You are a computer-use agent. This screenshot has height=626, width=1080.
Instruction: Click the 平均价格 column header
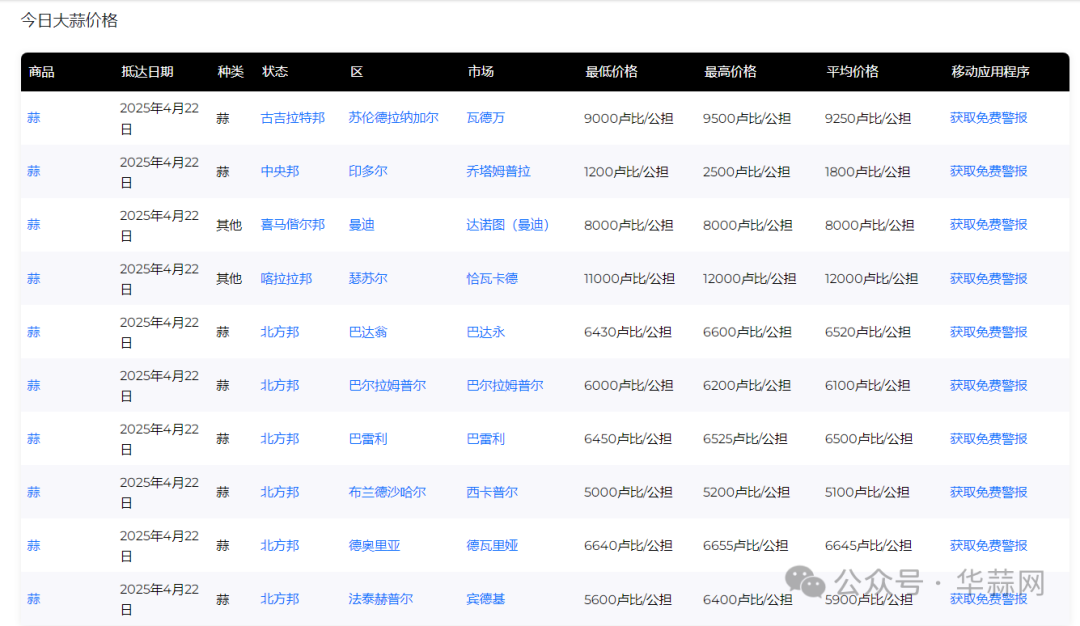852,72
